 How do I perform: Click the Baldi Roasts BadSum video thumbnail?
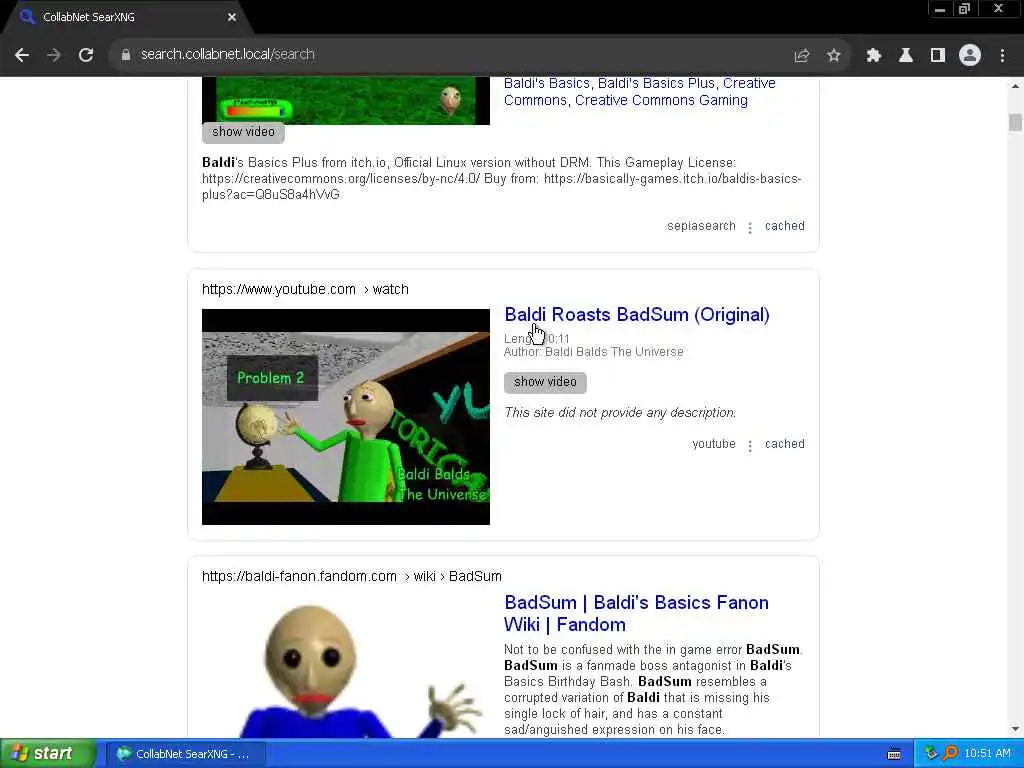[345, 417]
